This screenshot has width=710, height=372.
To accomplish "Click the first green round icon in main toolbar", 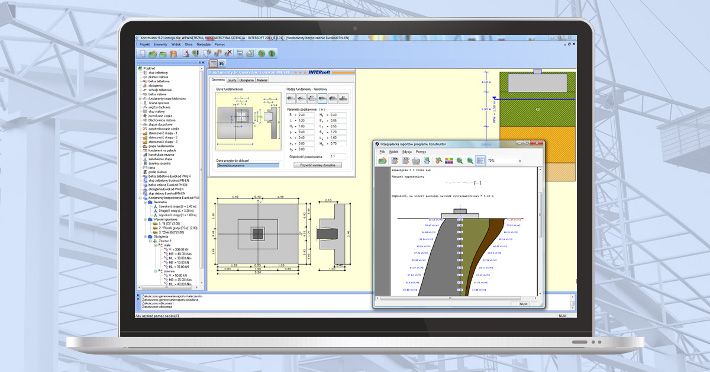I will [261, 53].
